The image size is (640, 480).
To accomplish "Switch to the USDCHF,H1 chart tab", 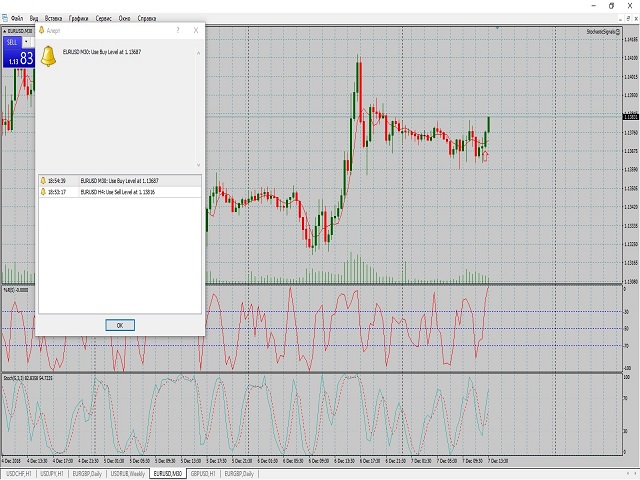I will (x=19, y=472).
